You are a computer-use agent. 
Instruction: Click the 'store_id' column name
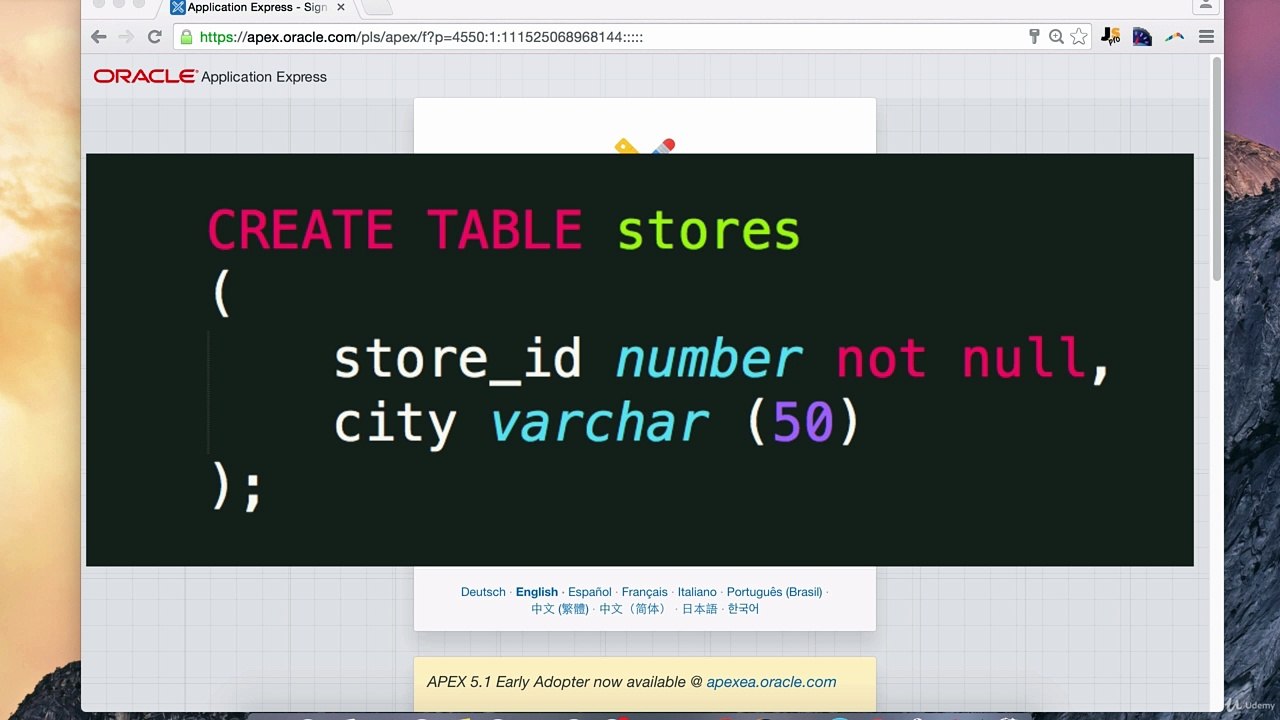coord(458,359)
